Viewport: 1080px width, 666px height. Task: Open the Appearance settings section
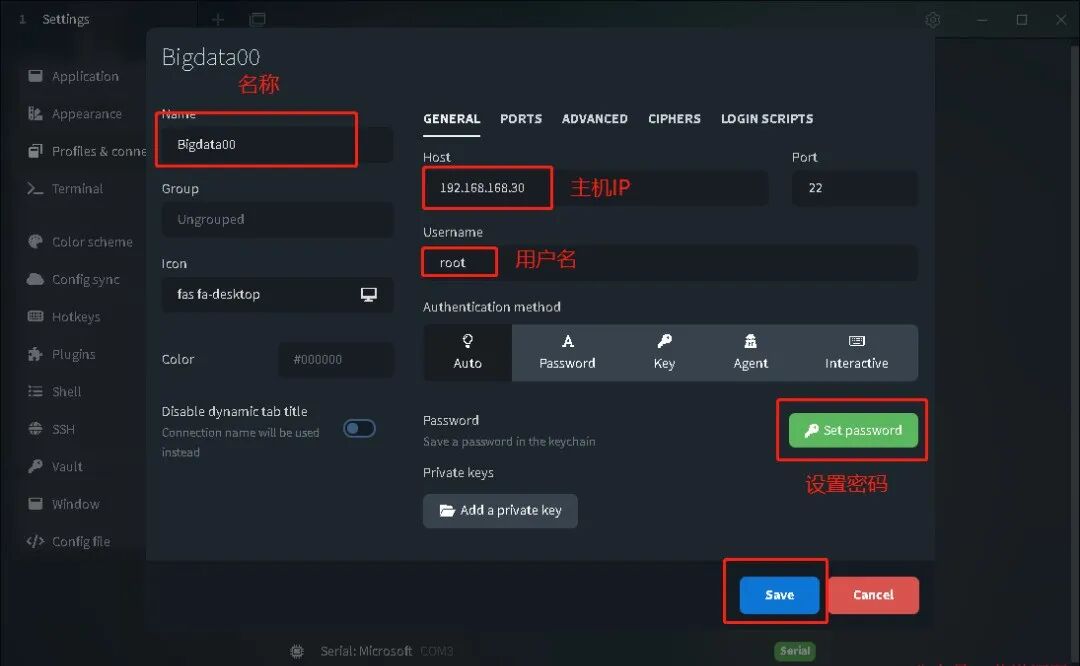point(74,114)
